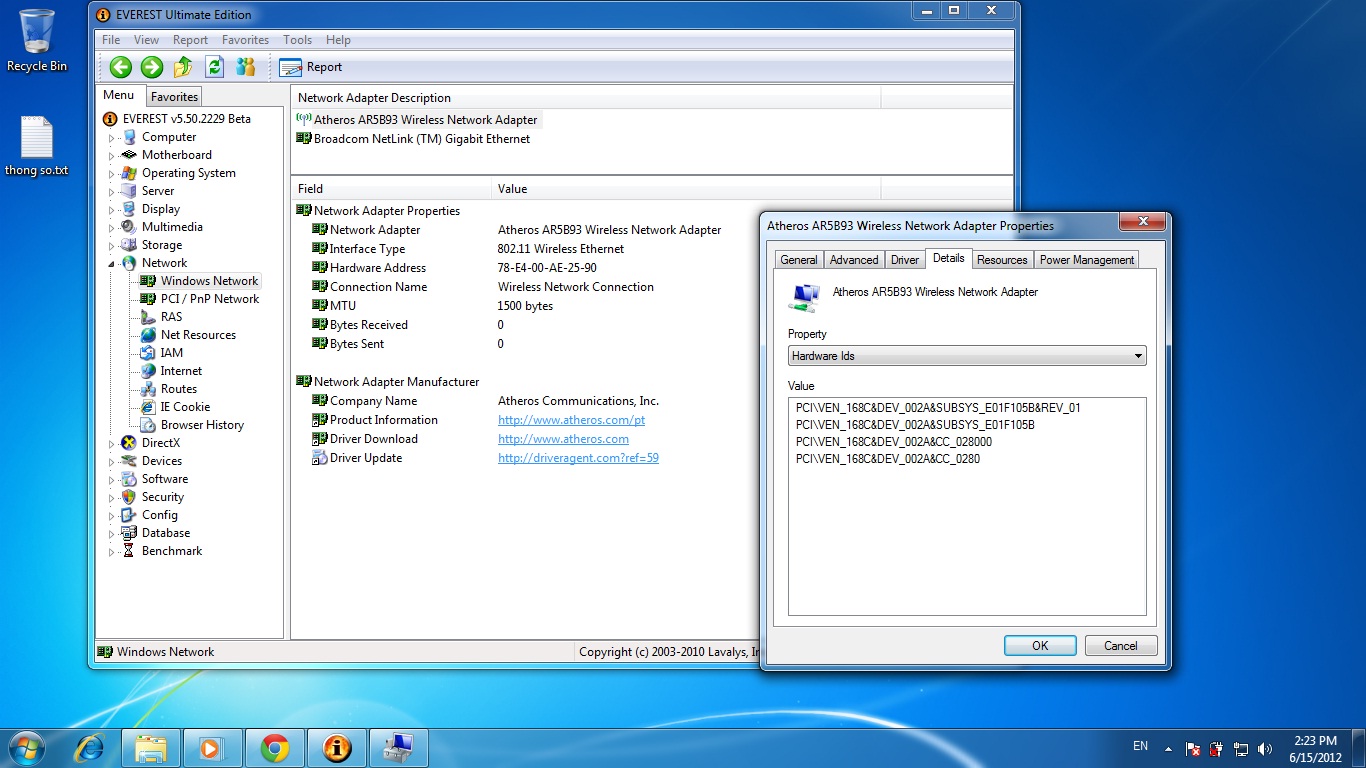Select the Operating System tree icon
Image resolution: width=1366 pixels, height=768 pixels.
129,173
